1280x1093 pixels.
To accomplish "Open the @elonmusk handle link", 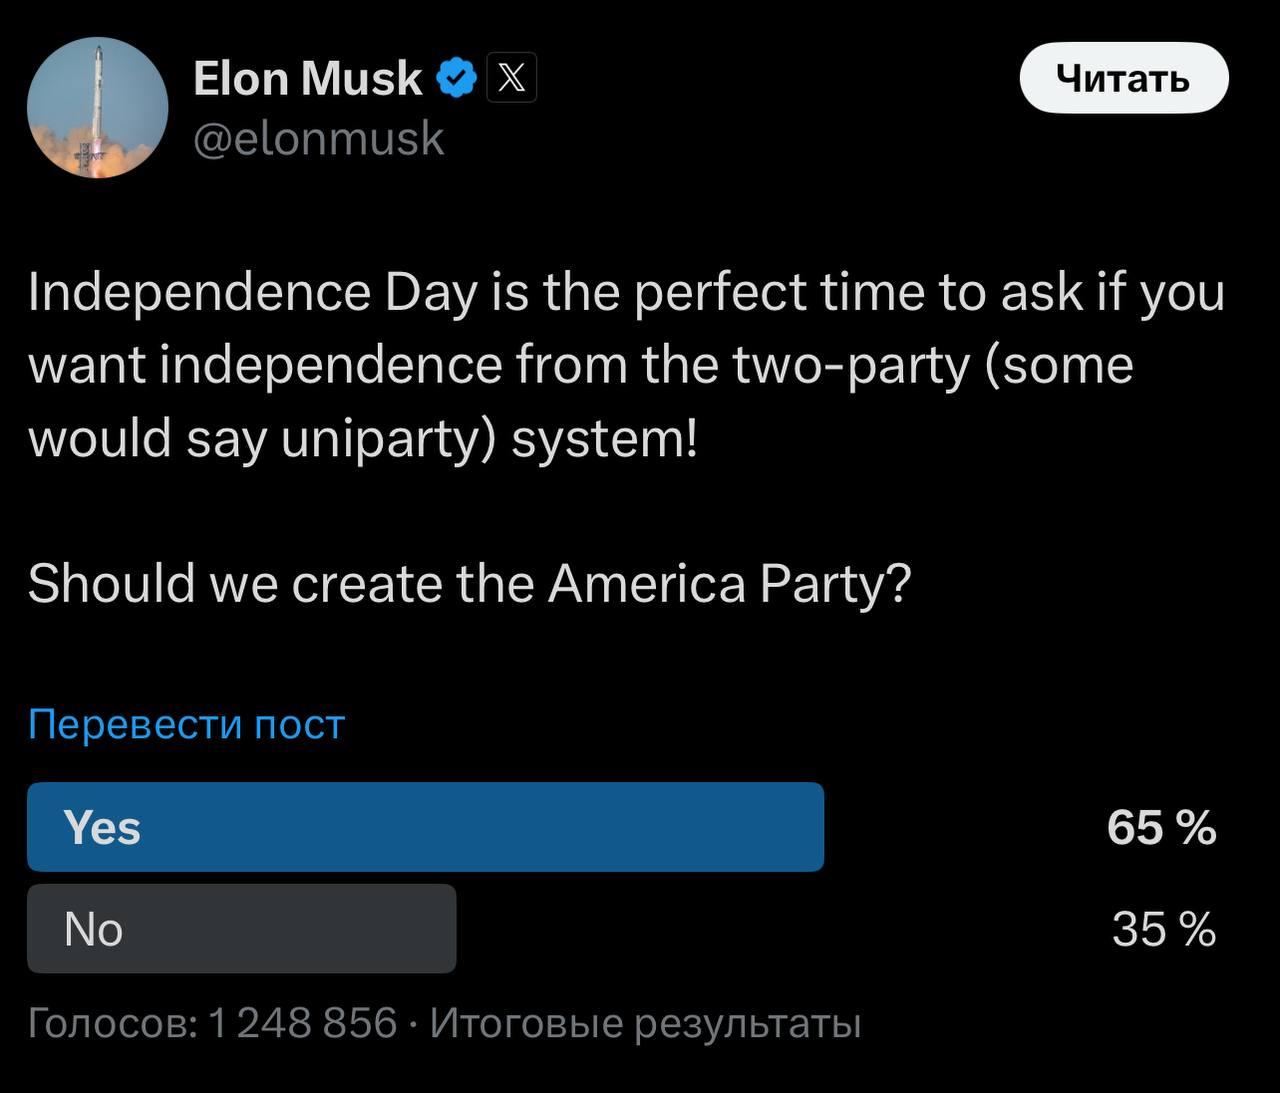I will pos(318,138).
